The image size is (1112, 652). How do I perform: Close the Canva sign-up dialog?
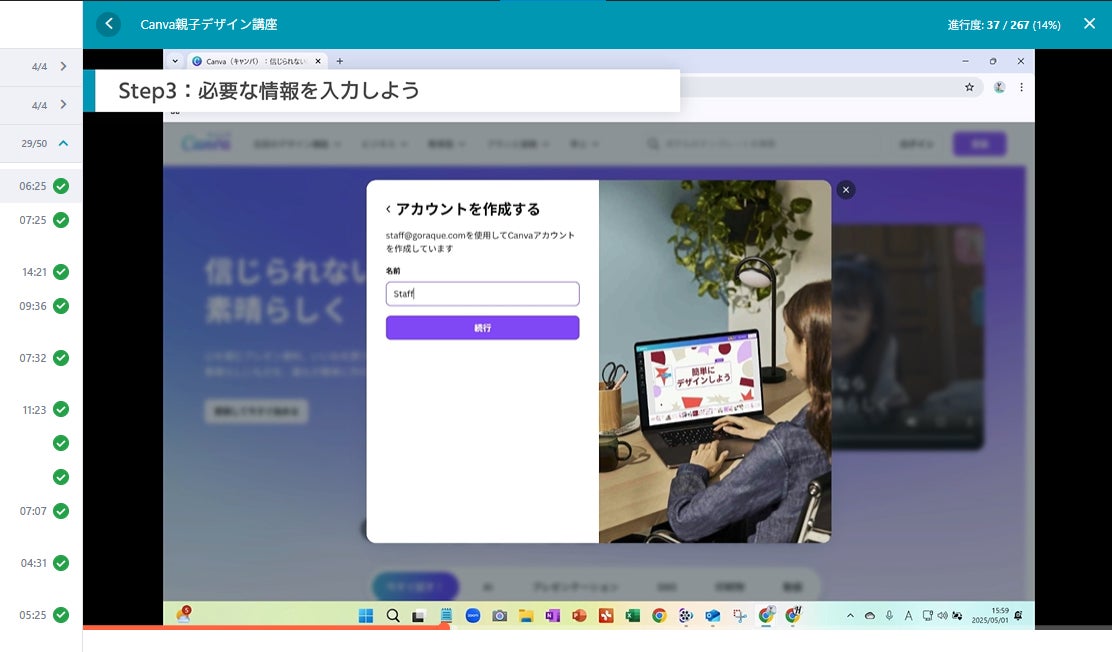click(x=845, y=189)
